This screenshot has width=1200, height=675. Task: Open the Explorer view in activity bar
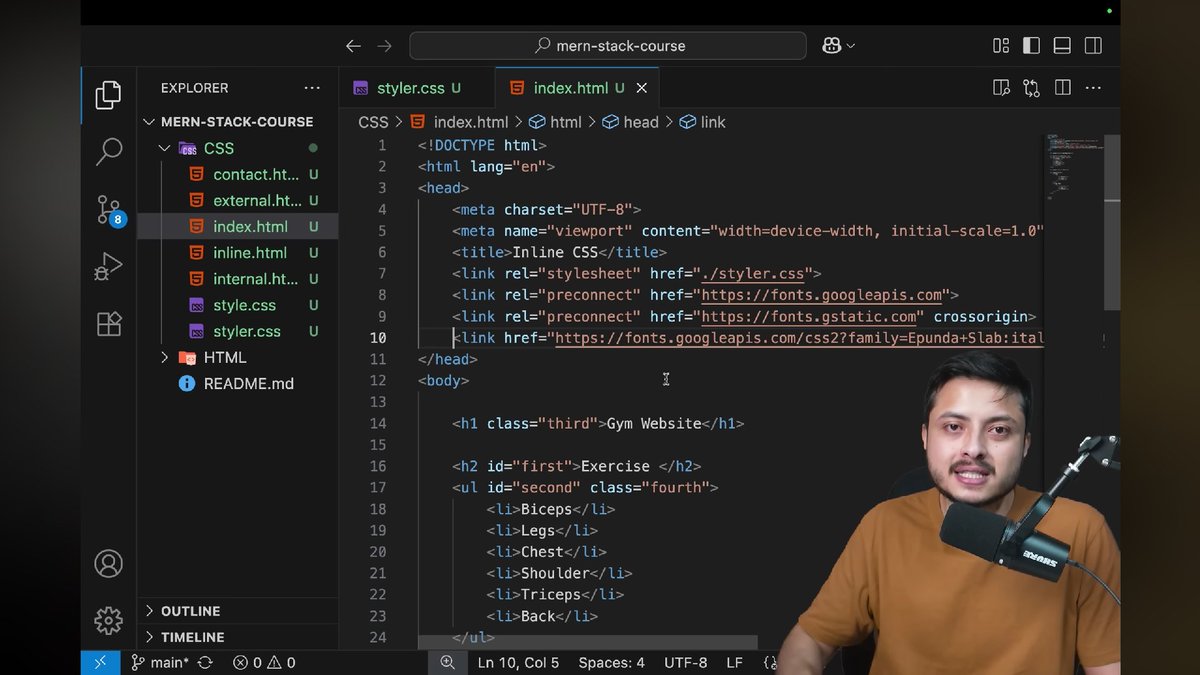pyautogui.click(x=108, y=95)
